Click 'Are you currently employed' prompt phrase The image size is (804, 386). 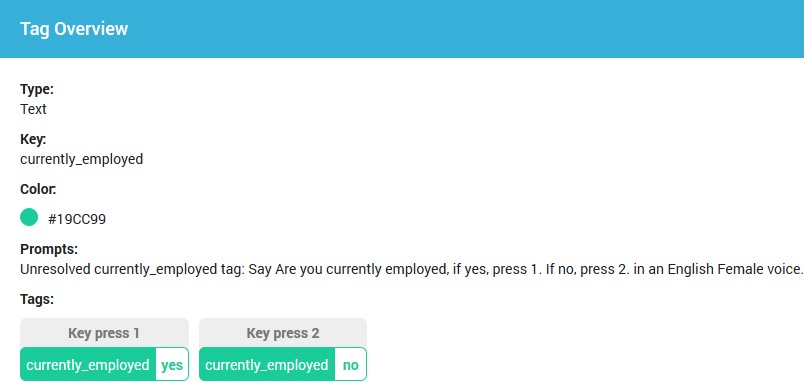[x=359, y=269]
